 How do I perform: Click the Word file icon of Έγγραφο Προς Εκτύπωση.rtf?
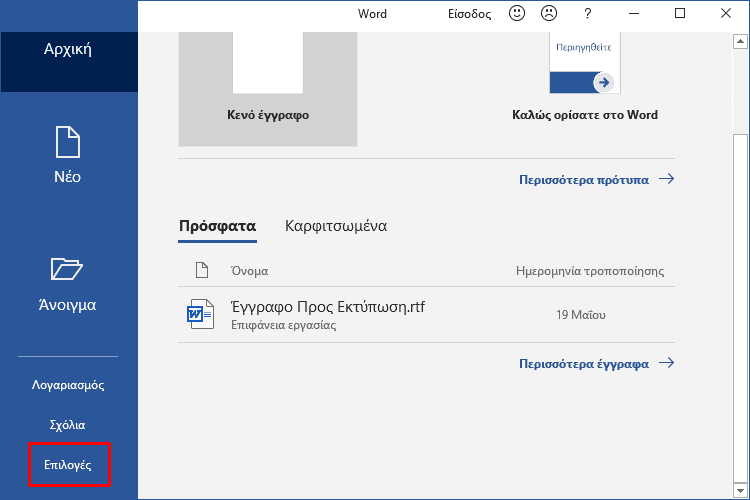[200, 314]
